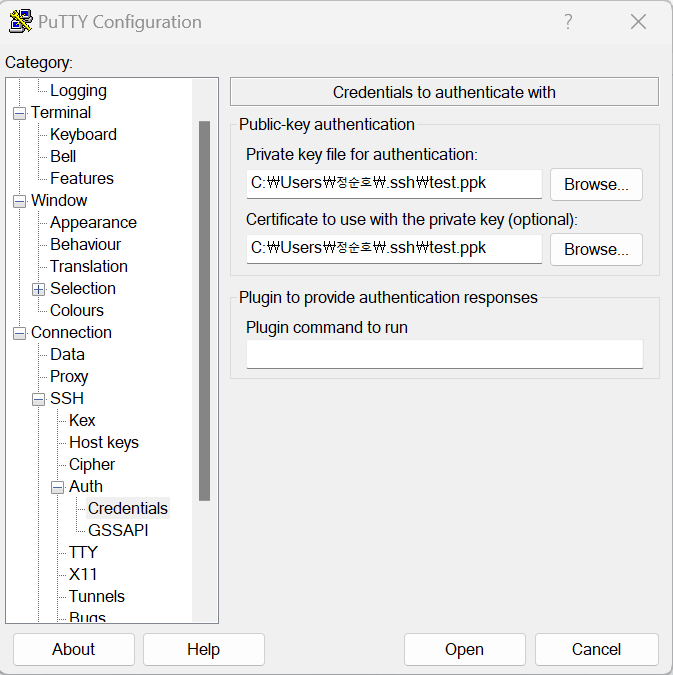Click the Open button to connect

464,649
